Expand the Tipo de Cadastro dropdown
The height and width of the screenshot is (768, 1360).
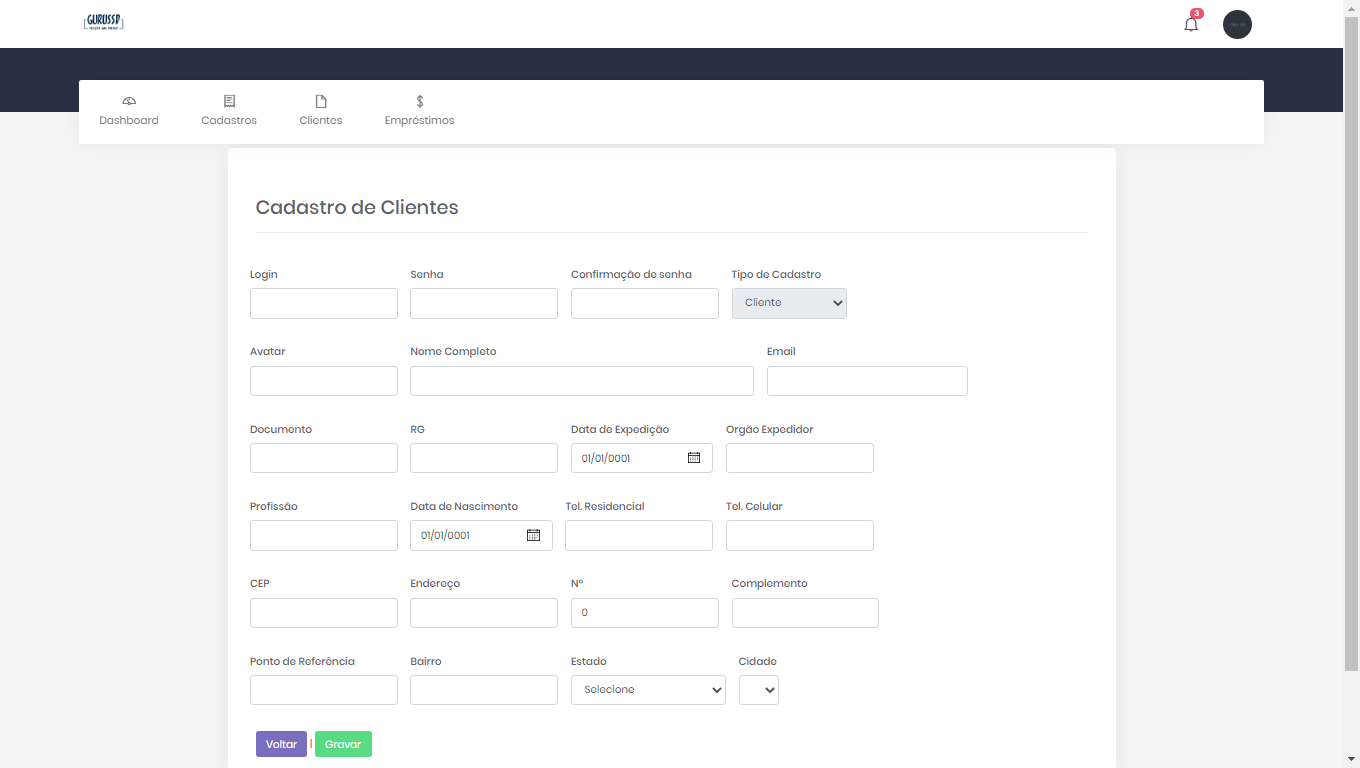point(789,303)
